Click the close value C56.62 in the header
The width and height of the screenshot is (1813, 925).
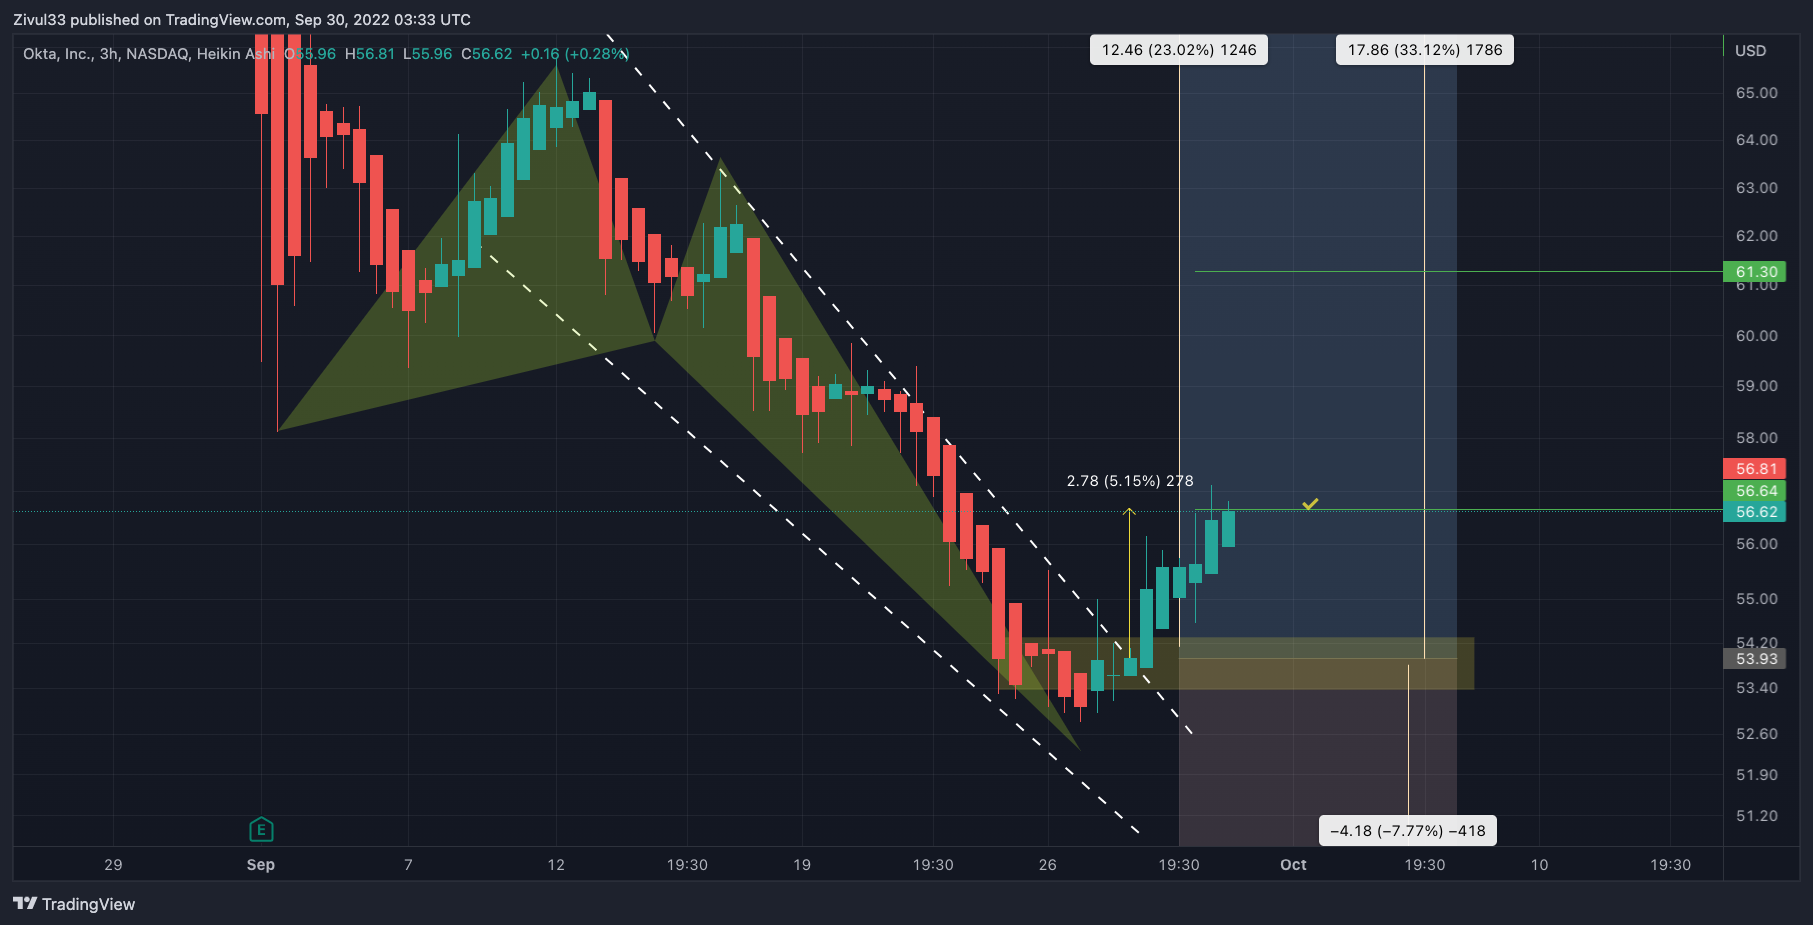486,54
